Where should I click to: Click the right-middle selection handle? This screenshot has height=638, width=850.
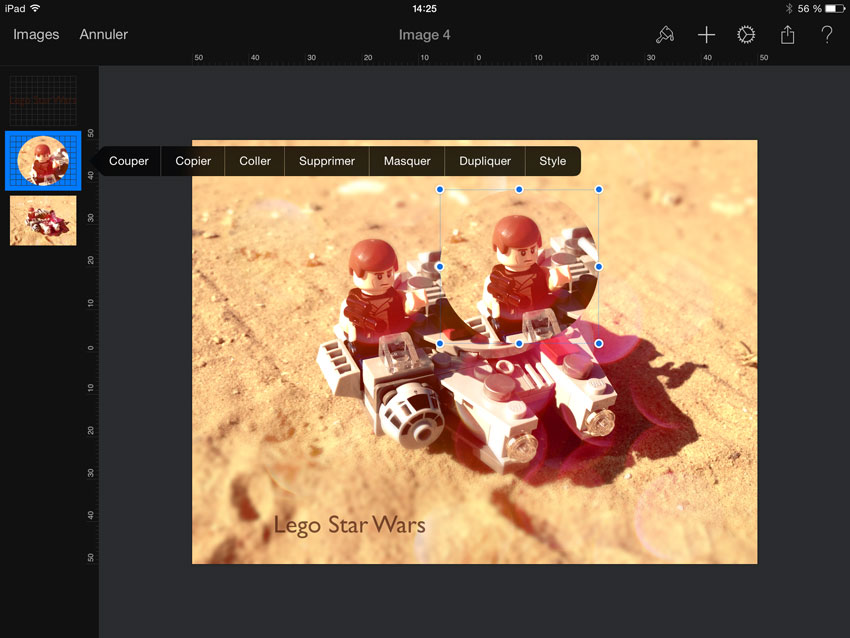(598, 267)
